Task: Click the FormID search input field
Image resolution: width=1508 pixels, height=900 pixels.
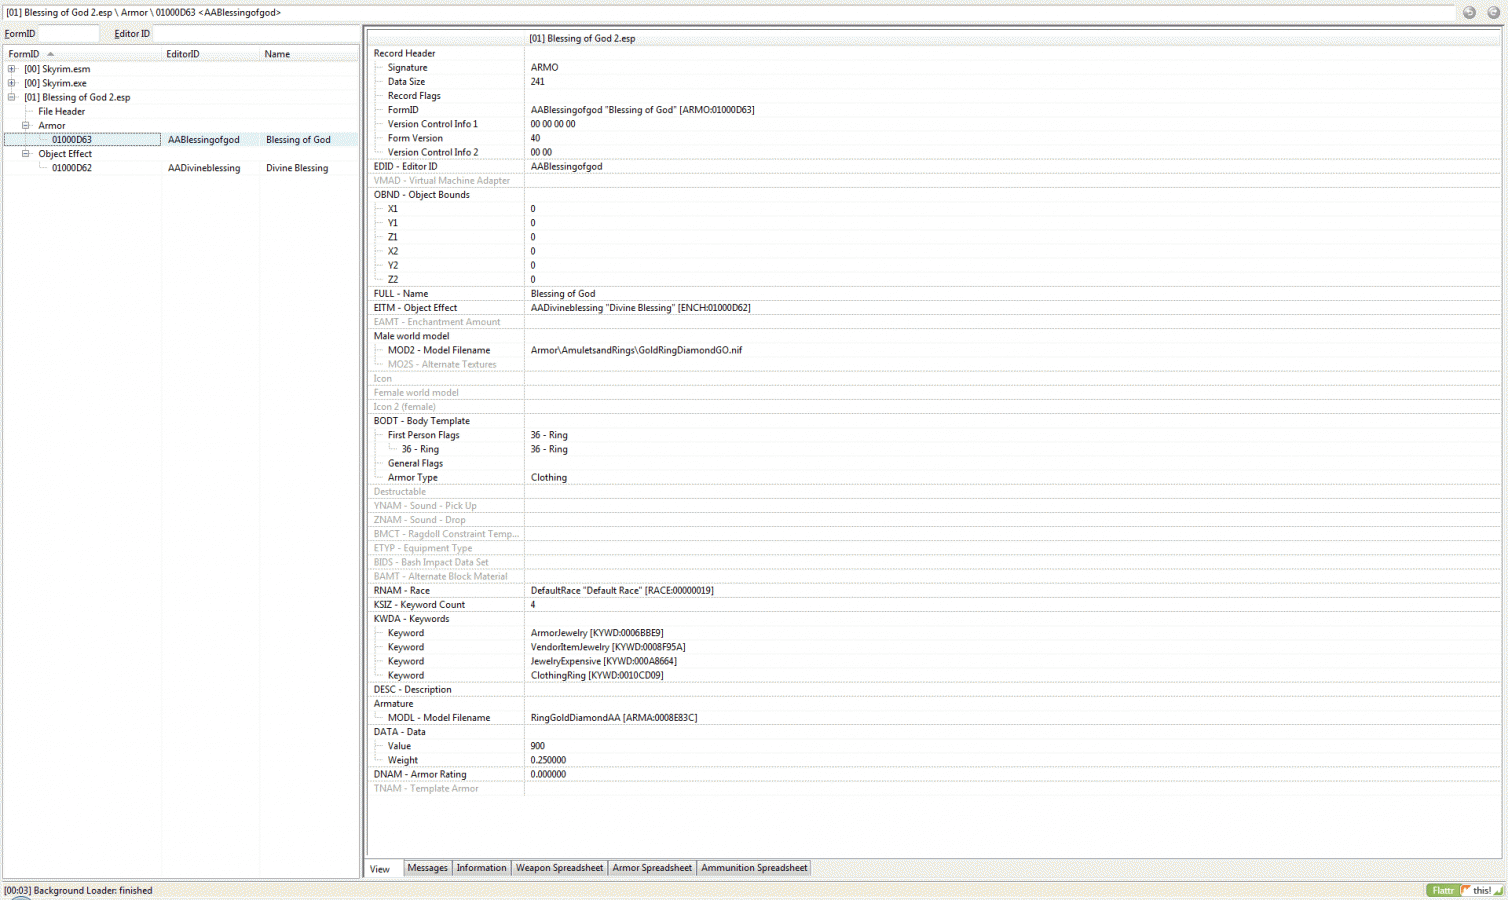Action: pyautogui.click(x=68, y=34)
